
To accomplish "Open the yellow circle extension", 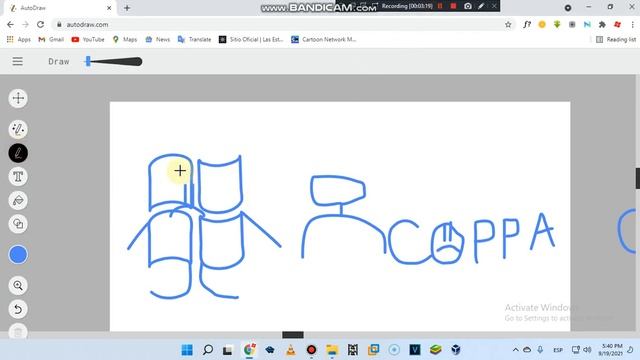I will 542,24.
